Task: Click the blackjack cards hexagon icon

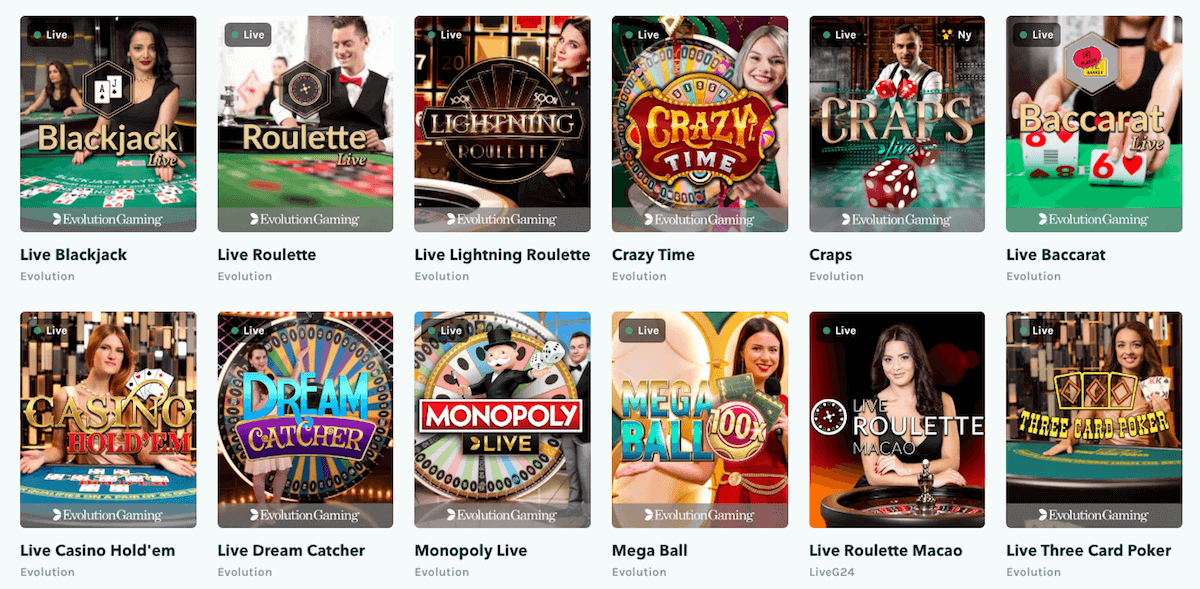Action: click(x=107, y=91)
